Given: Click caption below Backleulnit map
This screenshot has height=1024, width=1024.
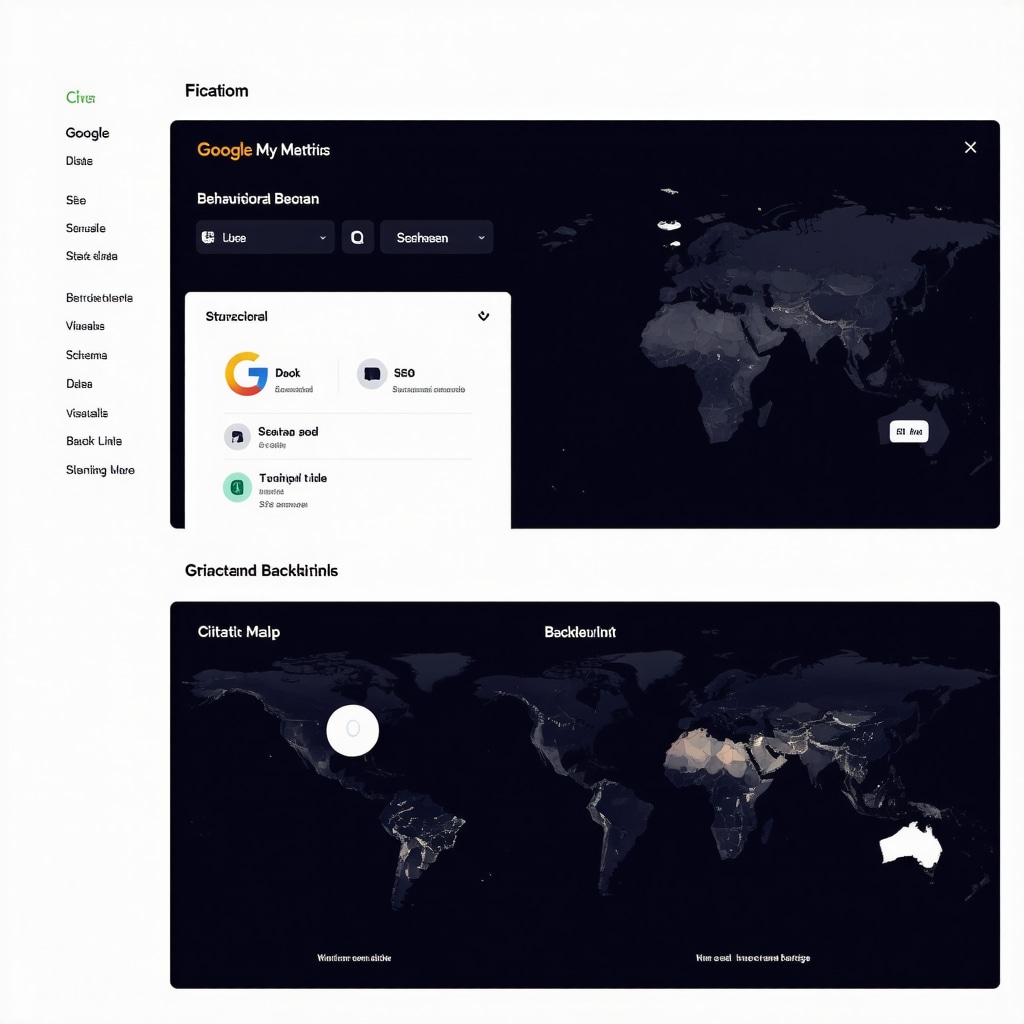Looking at the screenshot, I should [x=752, y=957].
